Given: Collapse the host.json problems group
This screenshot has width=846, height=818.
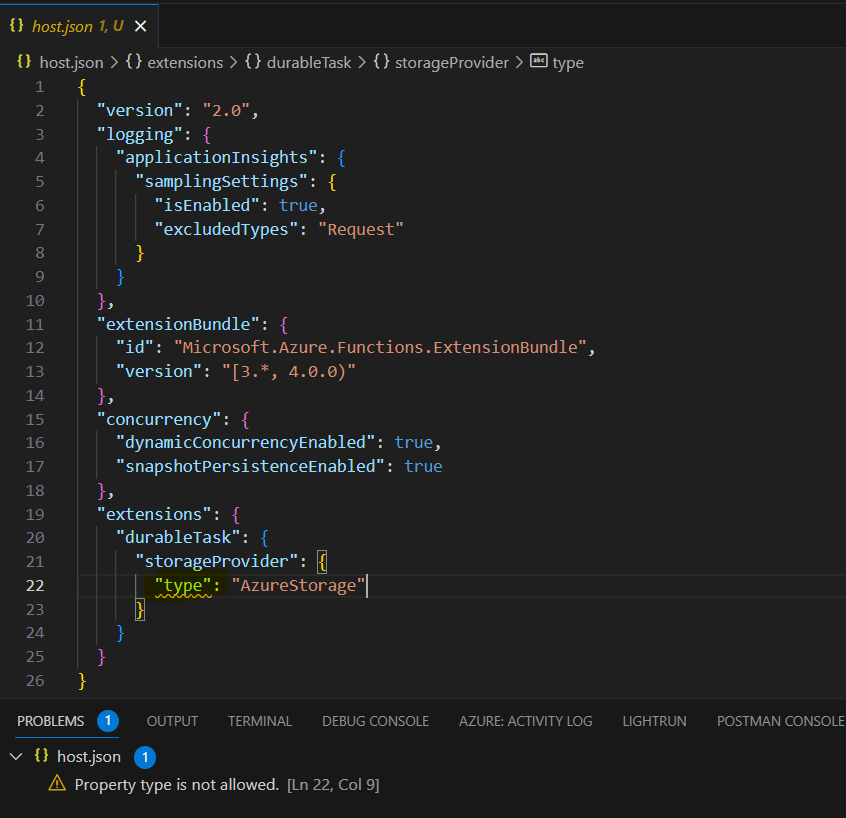Looking at the screenshot, I should tap(16, 756).
